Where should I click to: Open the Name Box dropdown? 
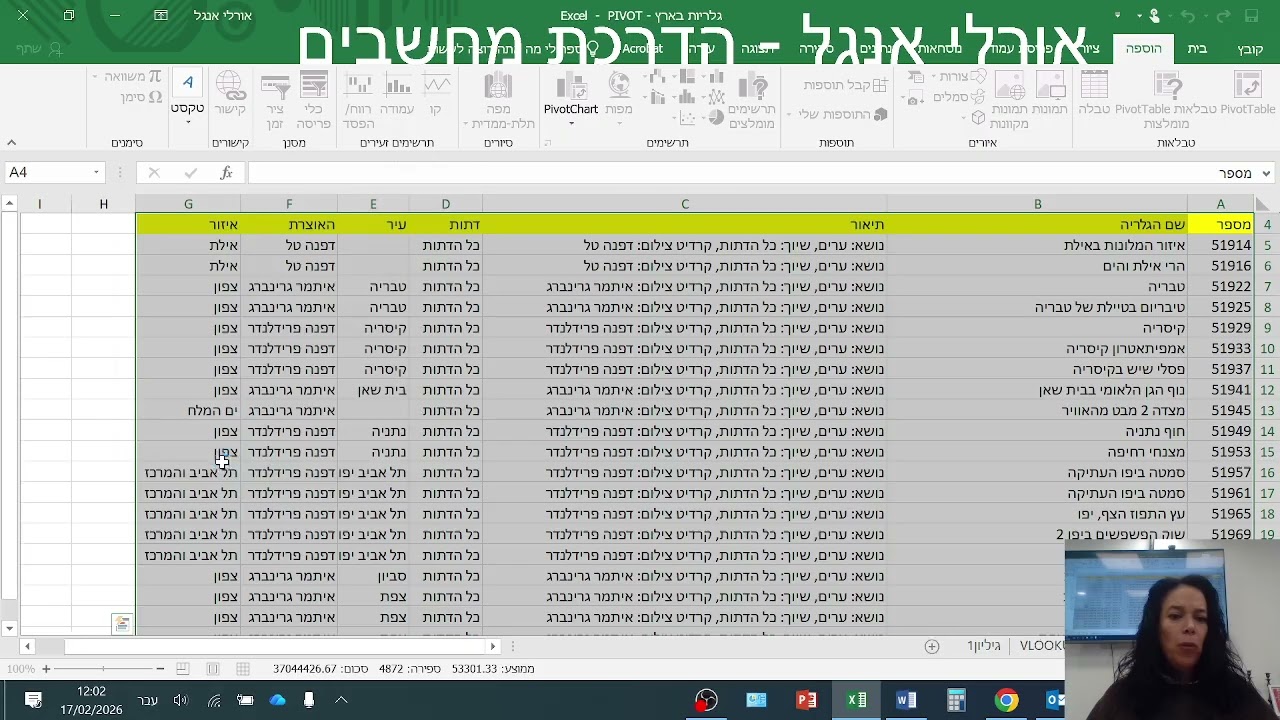(96, 173)
